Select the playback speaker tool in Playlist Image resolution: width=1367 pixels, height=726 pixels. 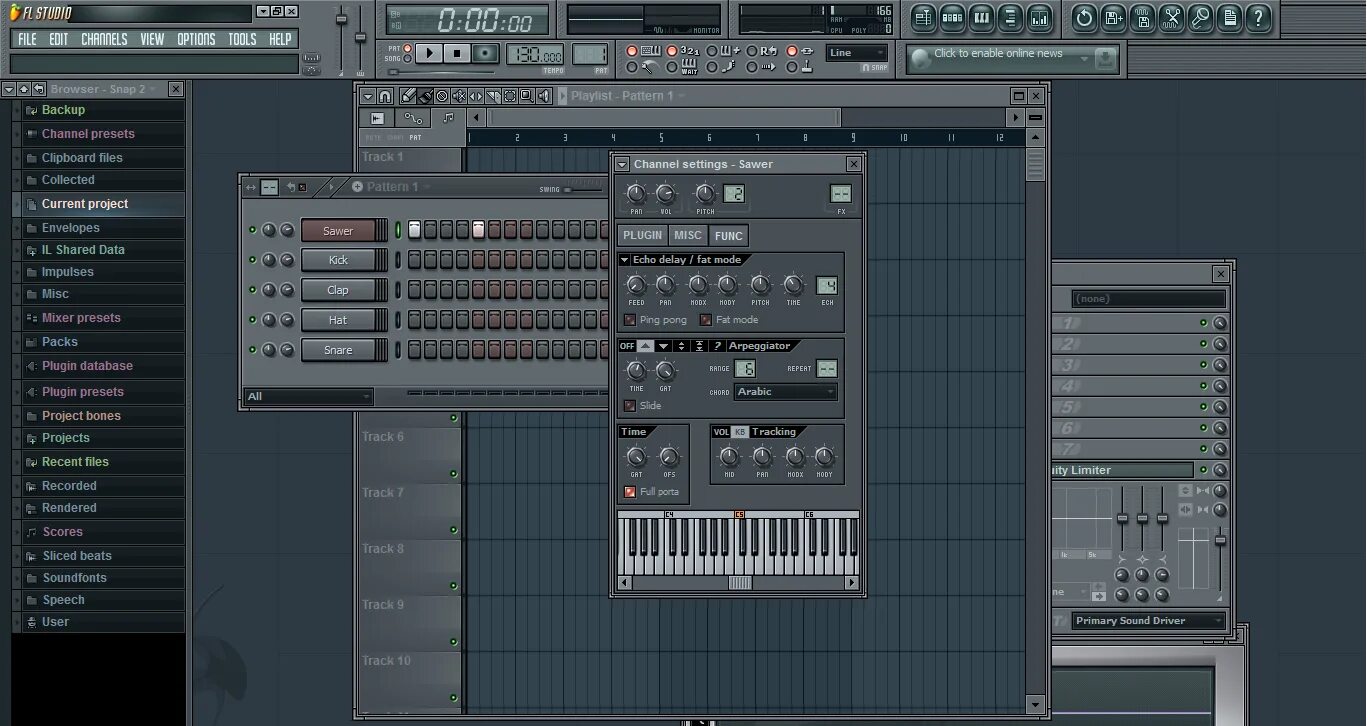544,96
